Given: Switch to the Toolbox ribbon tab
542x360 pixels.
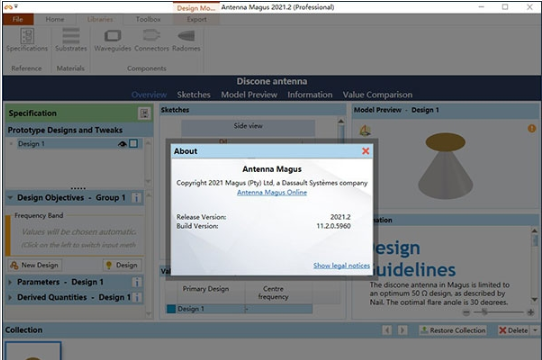Looking at the screenshot, I should [x=148, y=19].
